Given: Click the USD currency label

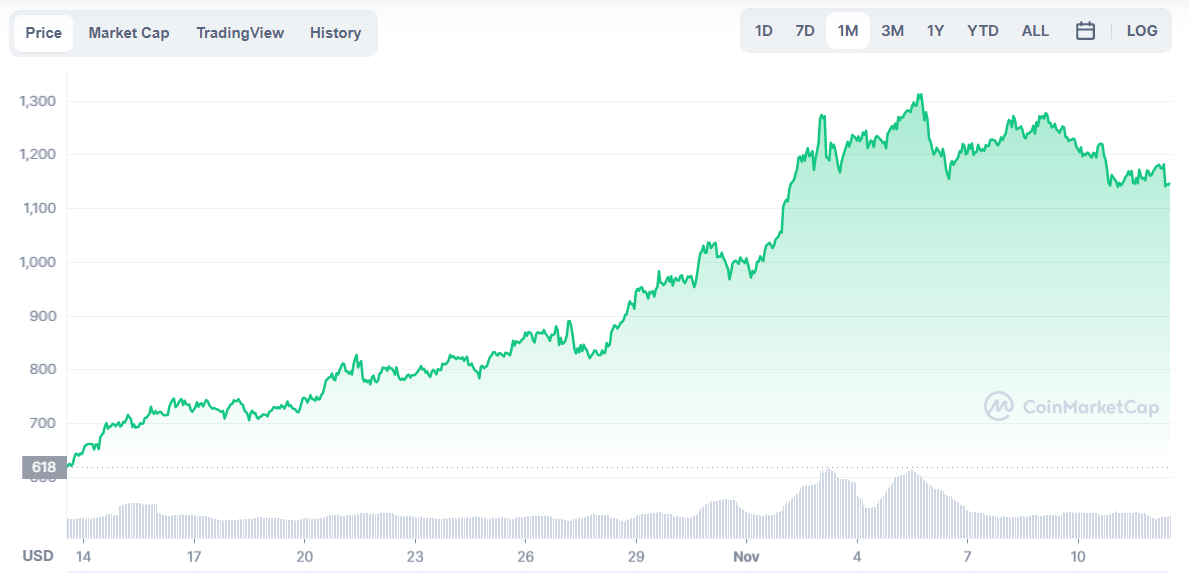Looking at the screenshot, I should click(x=38, y=556).
